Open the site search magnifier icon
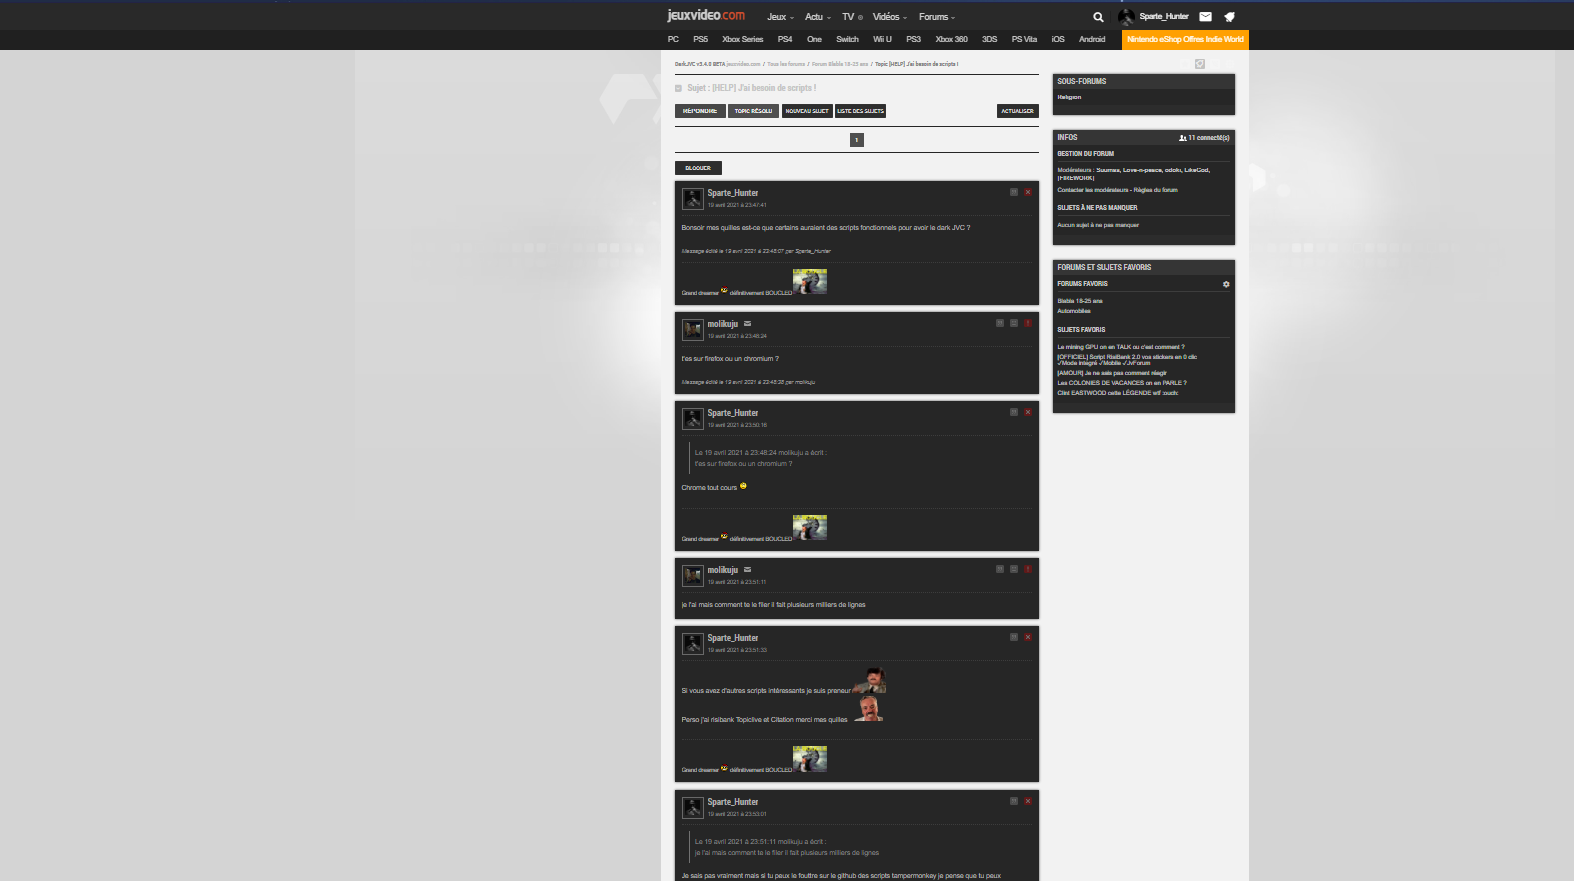 1098,17
